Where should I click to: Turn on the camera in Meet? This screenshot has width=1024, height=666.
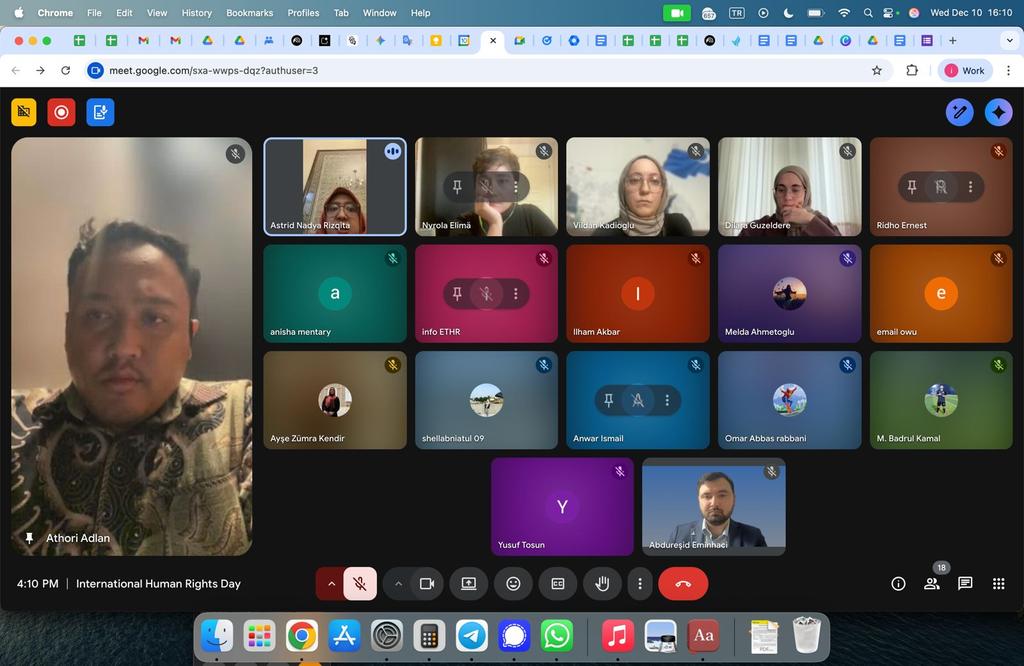(x=427, y=584)
